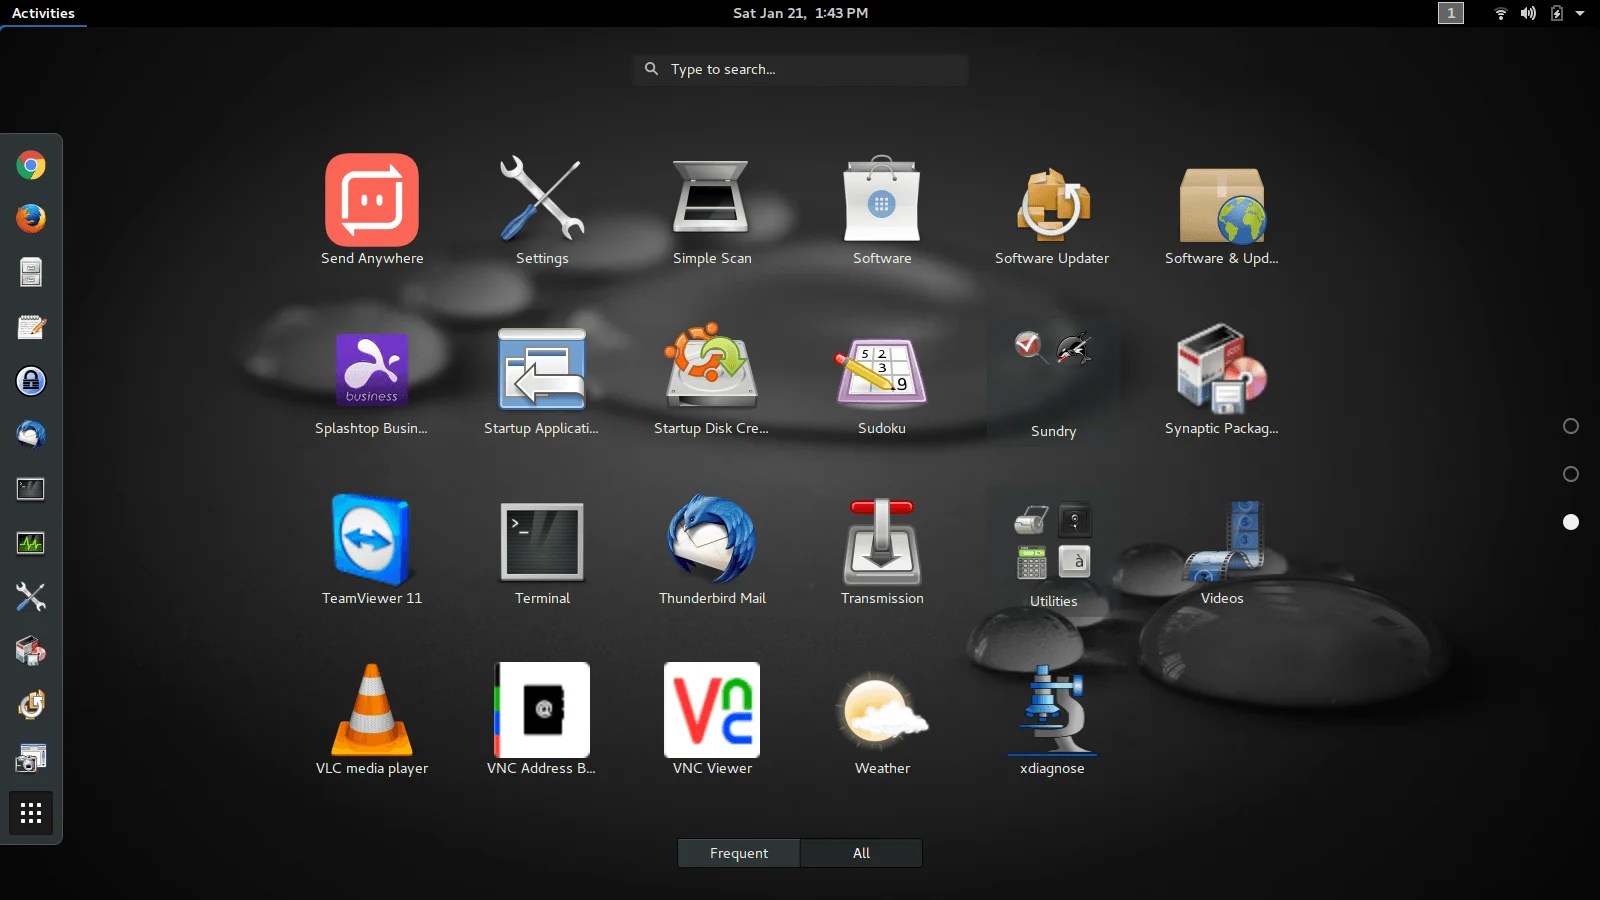Click the workspace 1 indicator in the top bar
This screenshot has width=1600, height=900.
click(1451, 13)
